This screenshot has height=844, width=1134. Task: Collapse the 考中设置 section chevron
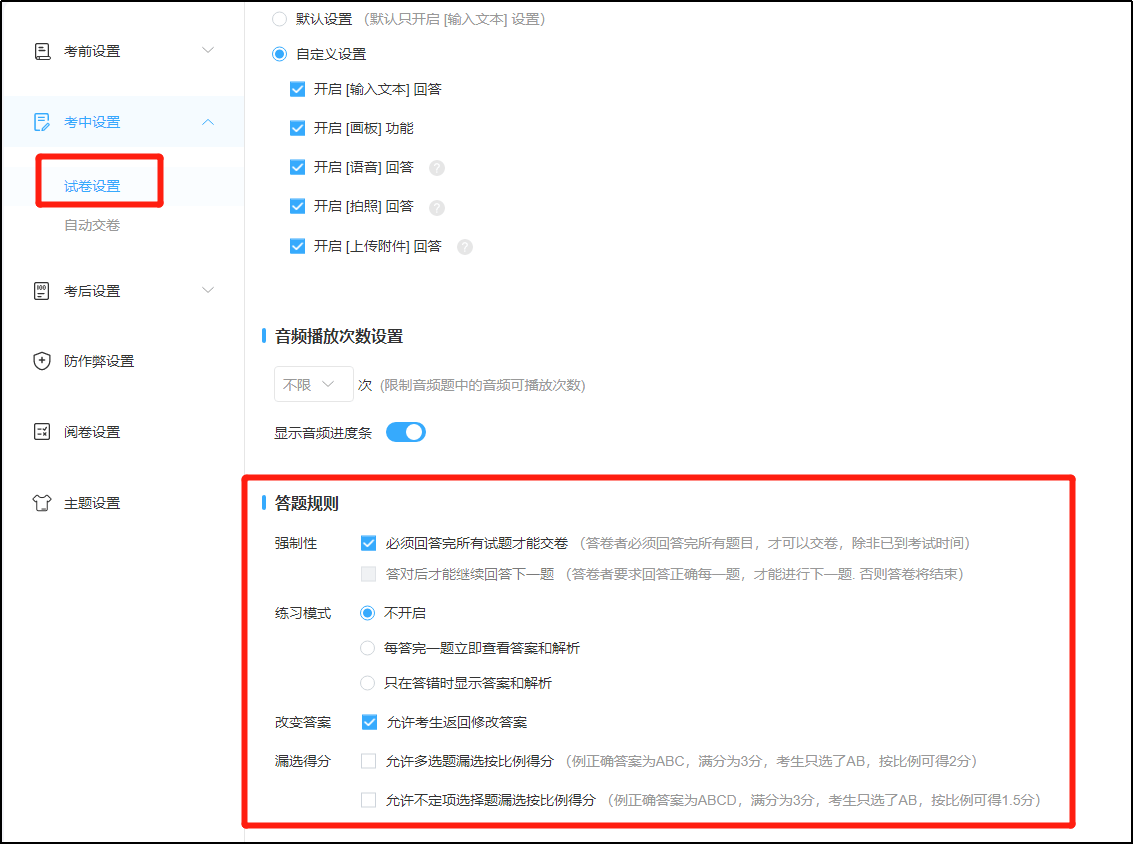207,121
